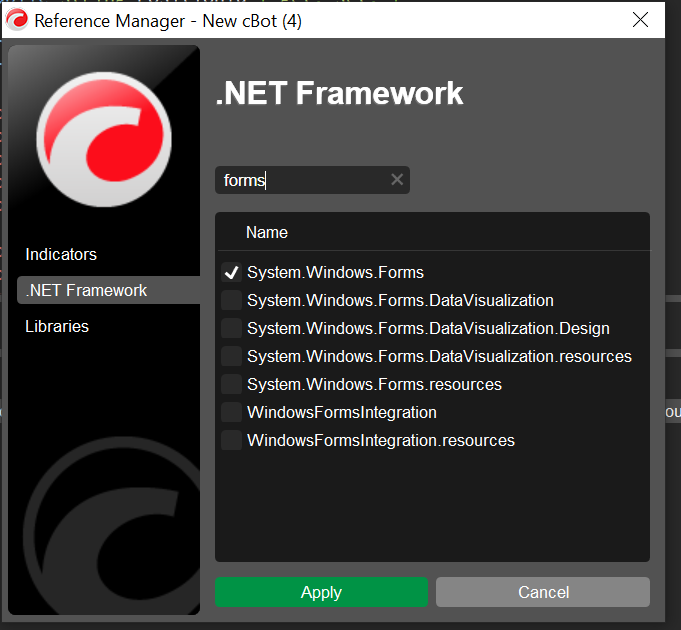The height and width of the screenshot is (630, 681).
Task: Click the Apply button
Action: [321, 592]
